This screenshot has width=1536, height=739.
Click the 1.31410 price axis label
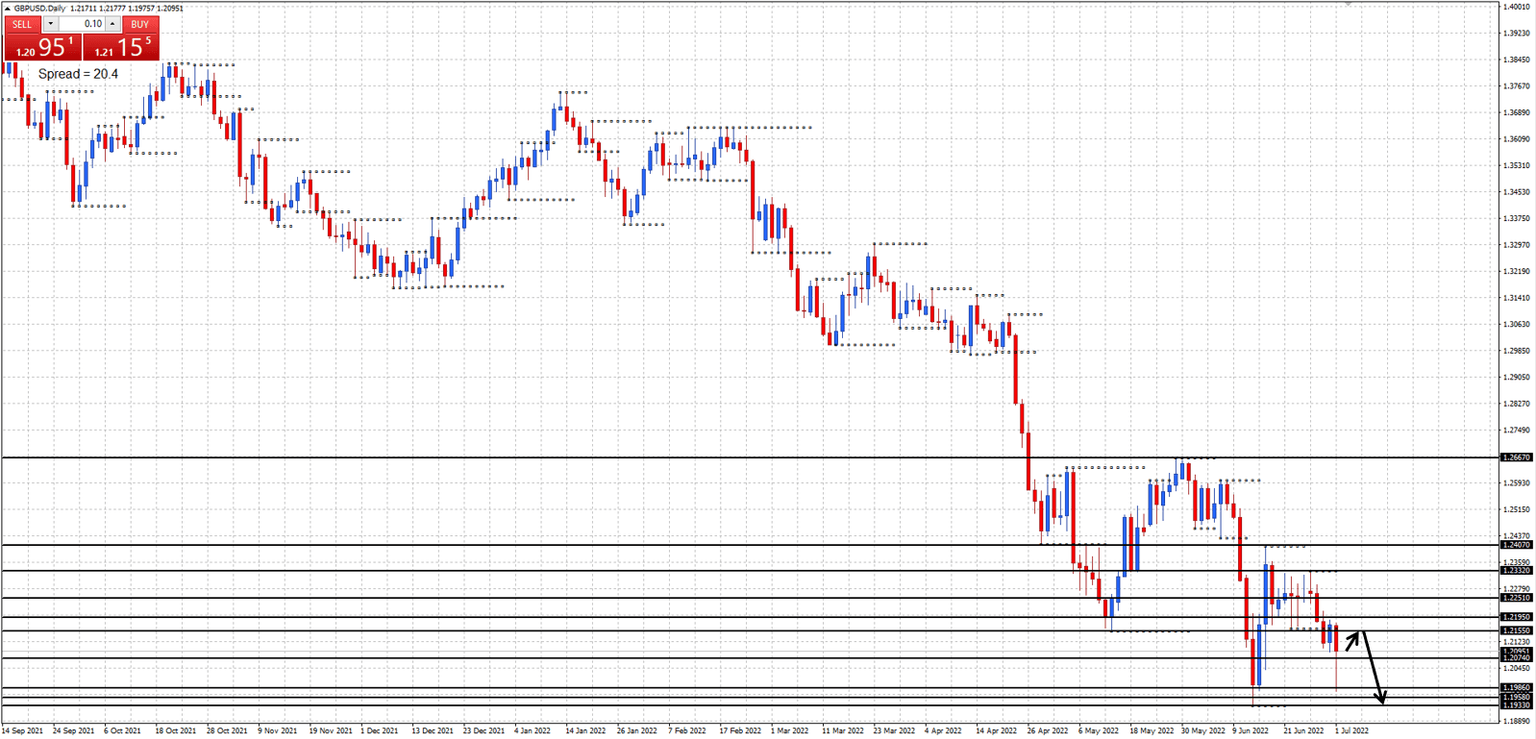1518,298
